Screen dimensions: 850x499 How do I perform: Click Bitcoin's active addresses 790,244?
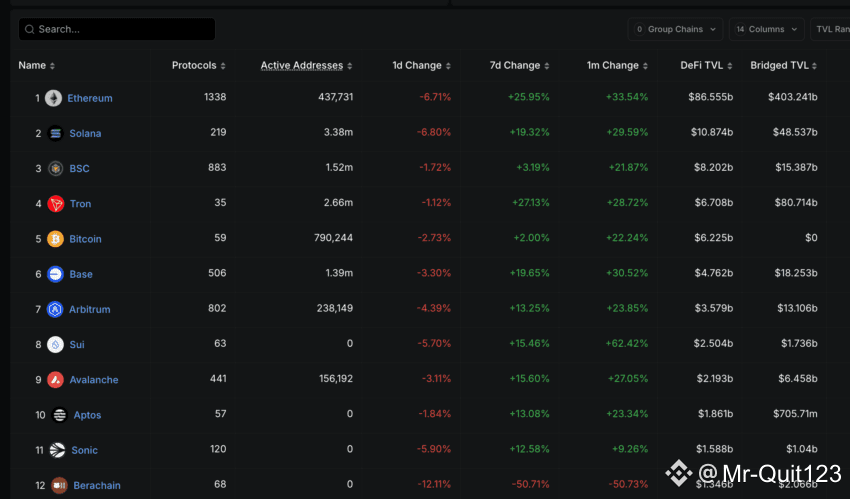click(333, 238)
